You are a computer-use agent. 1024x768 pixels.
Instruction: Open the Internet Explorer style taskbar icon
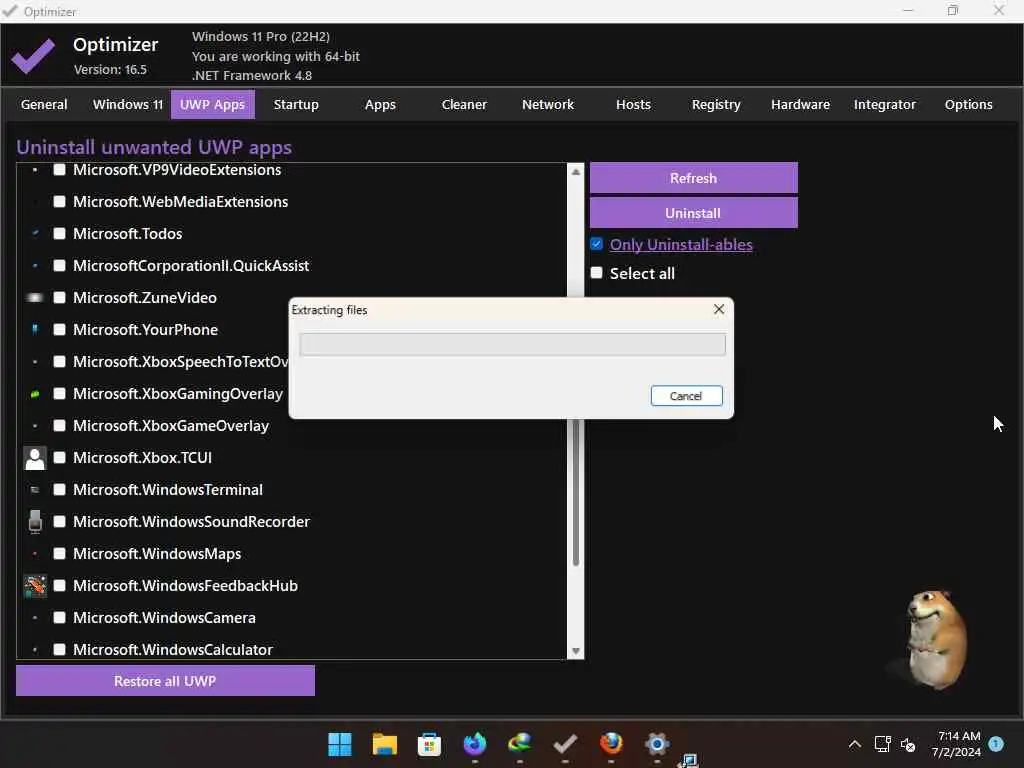click(520, 744)
